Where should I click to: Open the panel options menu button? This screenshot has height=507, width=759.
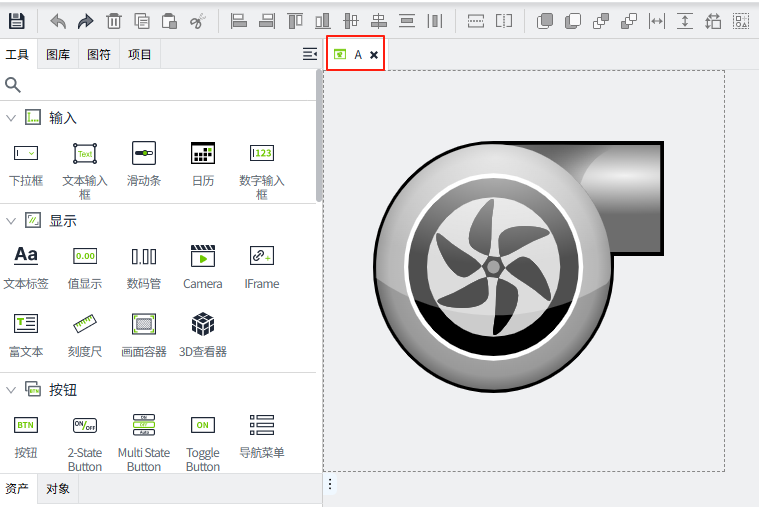pyautogui.click(x=309, y=54)
